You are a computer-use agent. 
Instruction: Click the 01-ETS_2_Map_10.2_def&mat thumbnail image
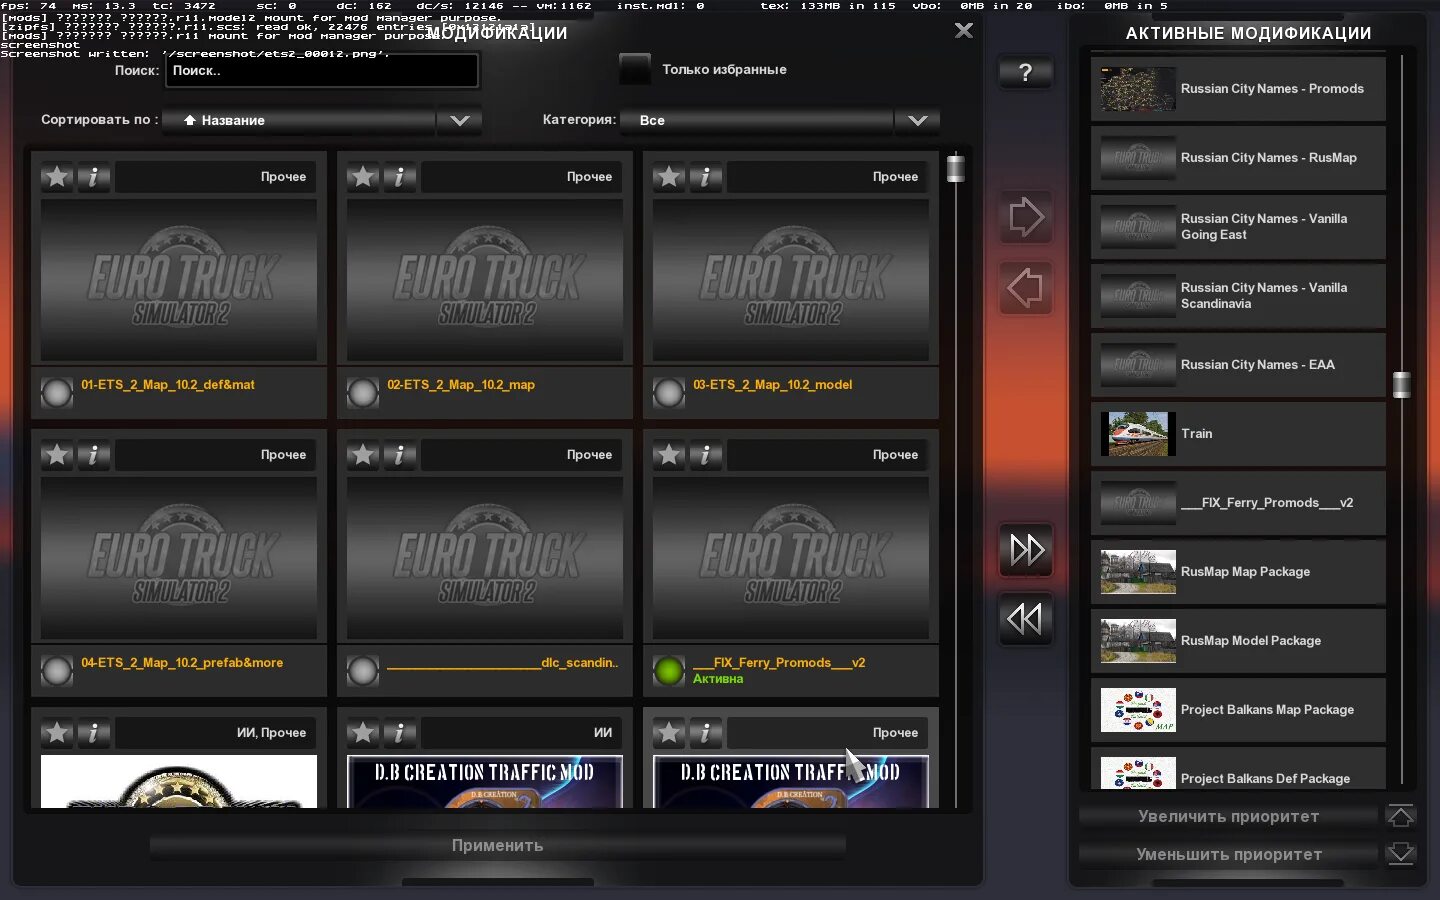pos(179,280)
